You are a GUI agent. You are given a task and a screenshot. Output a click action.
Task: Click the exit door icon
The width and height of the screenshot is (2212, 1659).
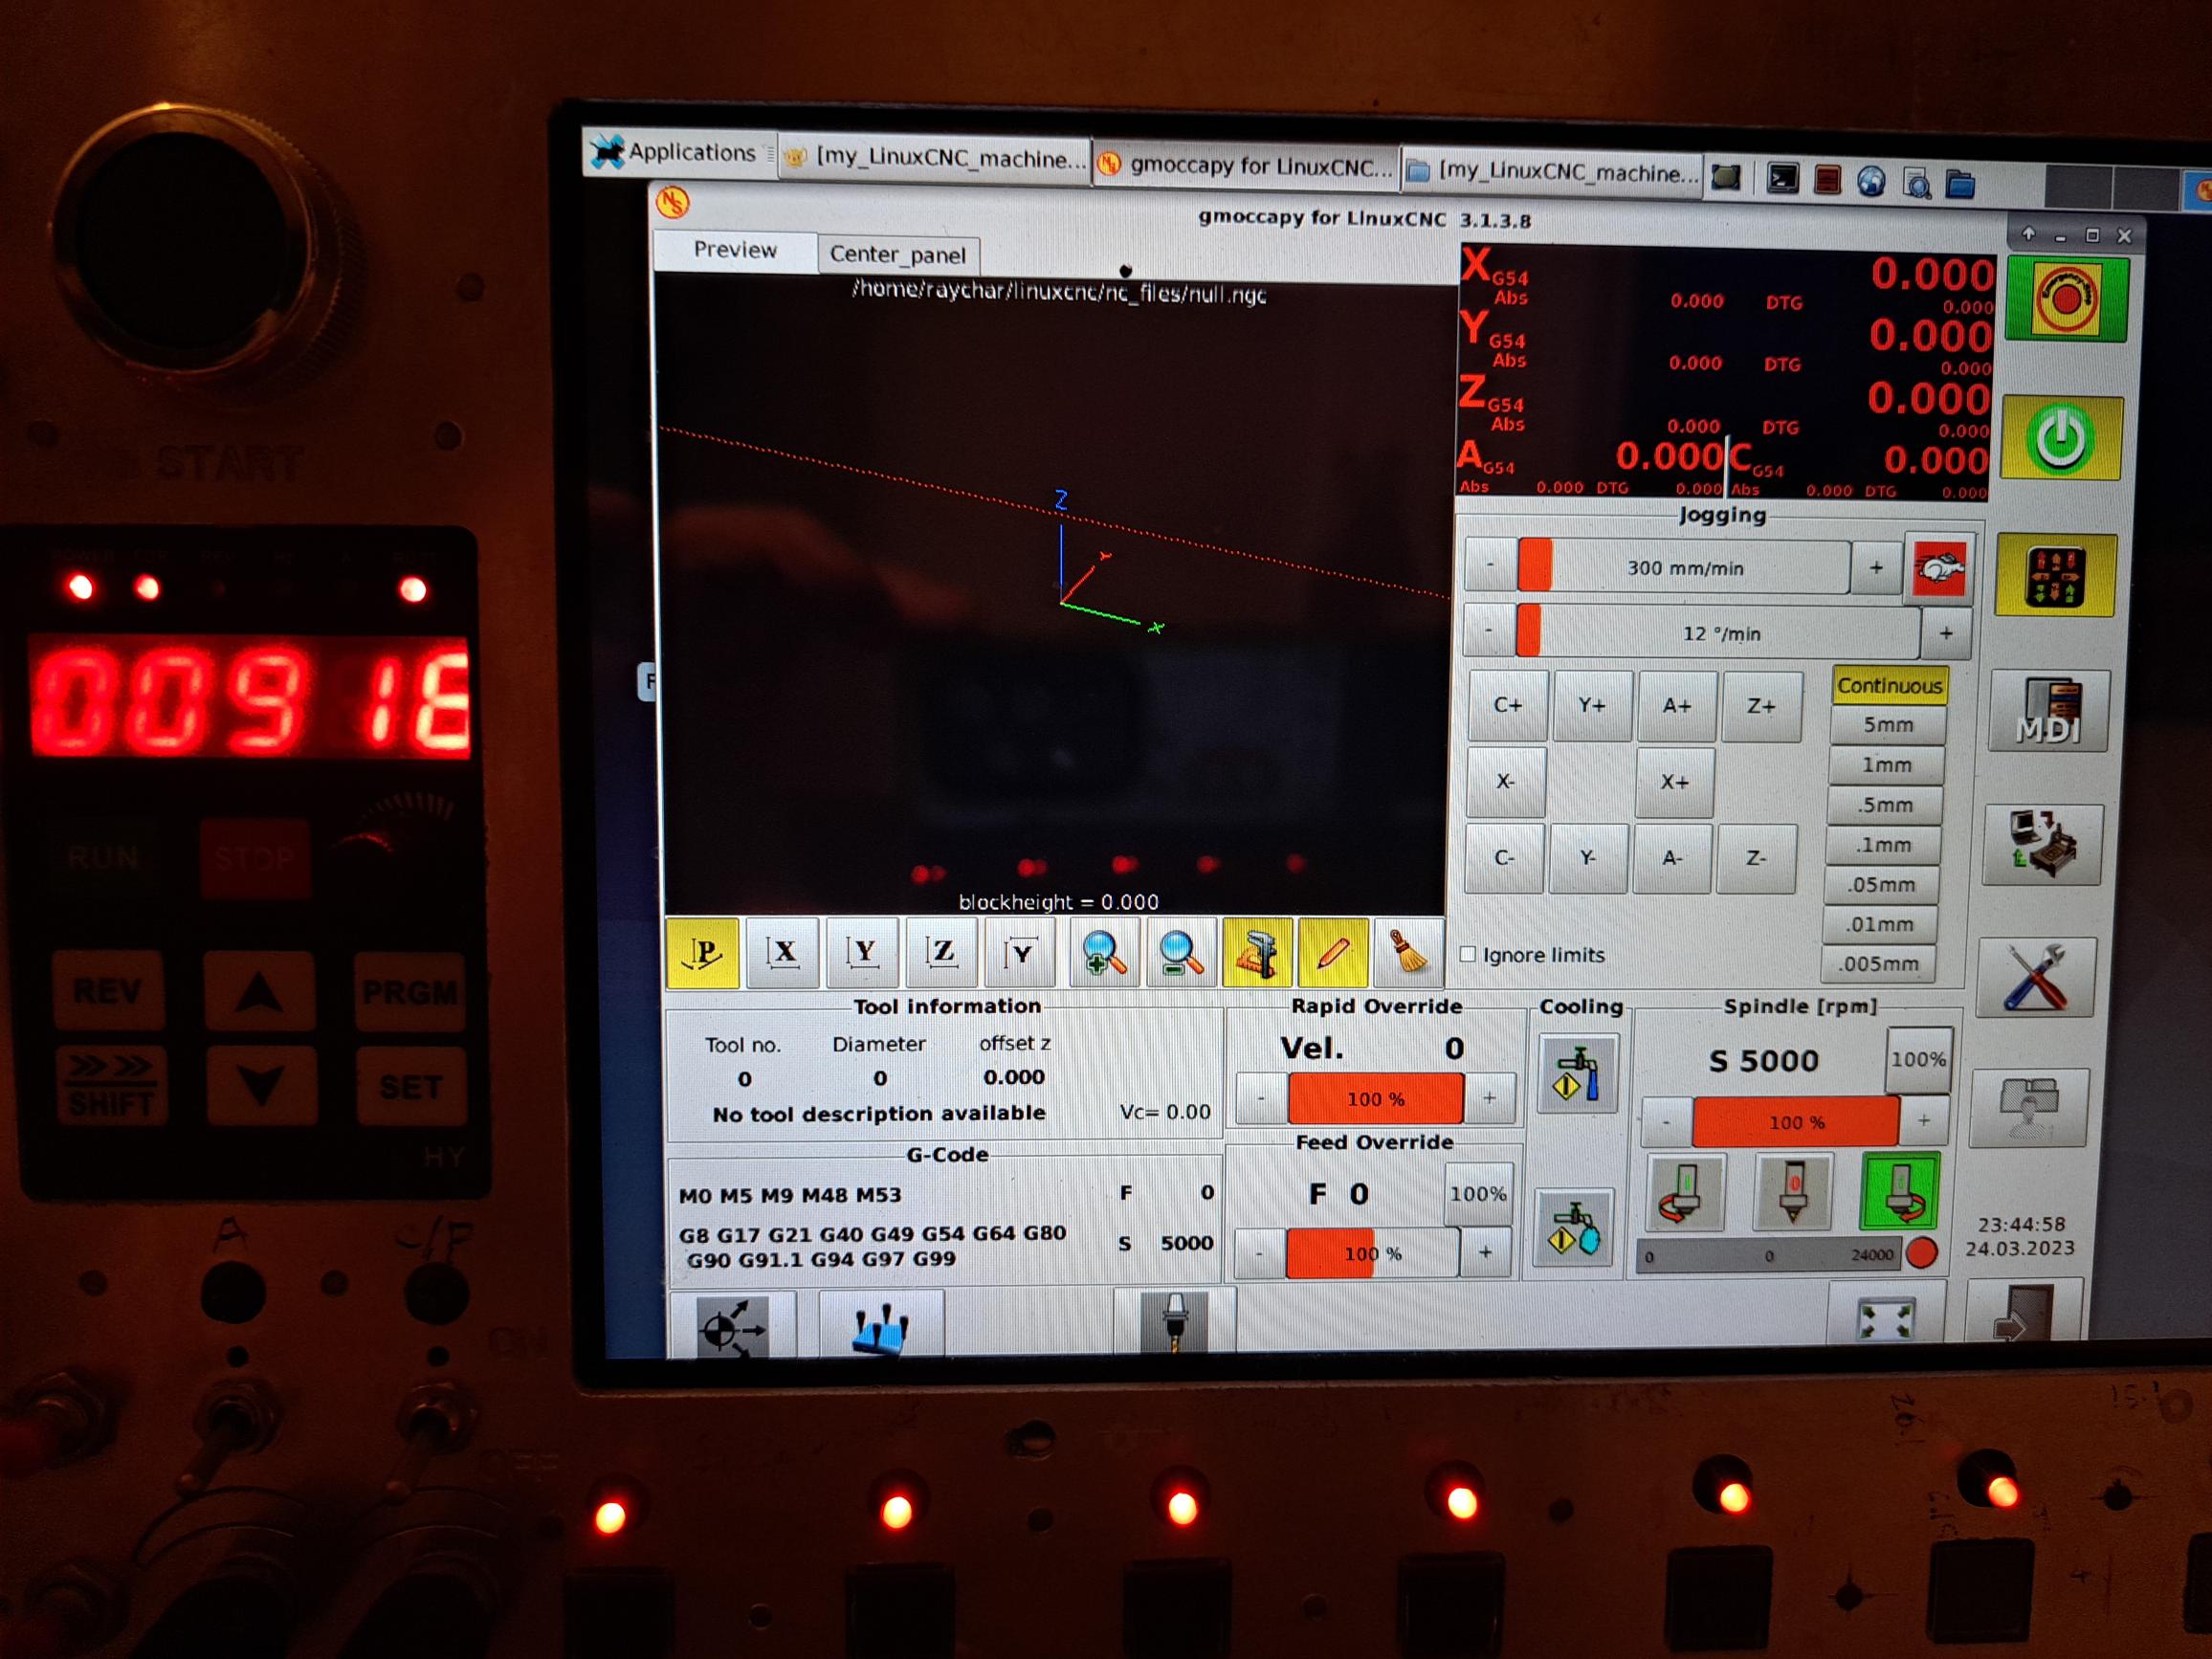coord(2024,1310)
